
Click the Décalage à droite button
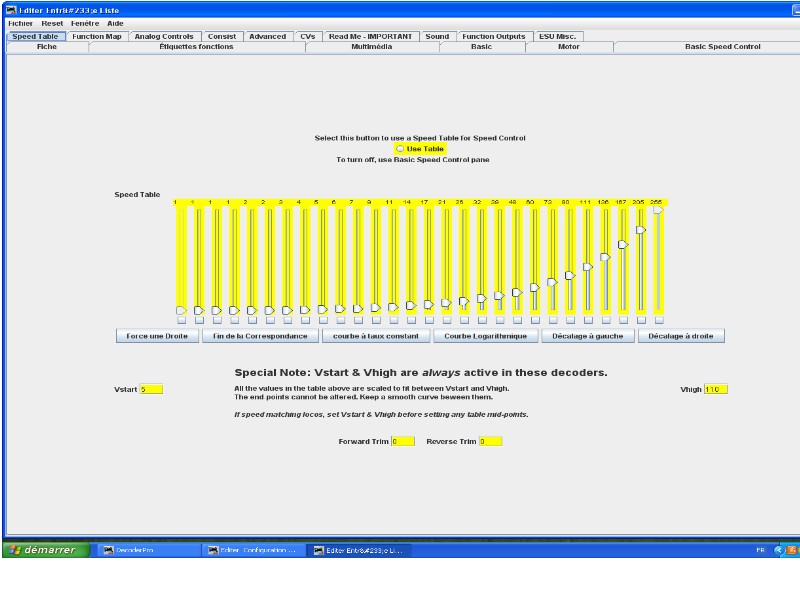click(x=681, y=336)
